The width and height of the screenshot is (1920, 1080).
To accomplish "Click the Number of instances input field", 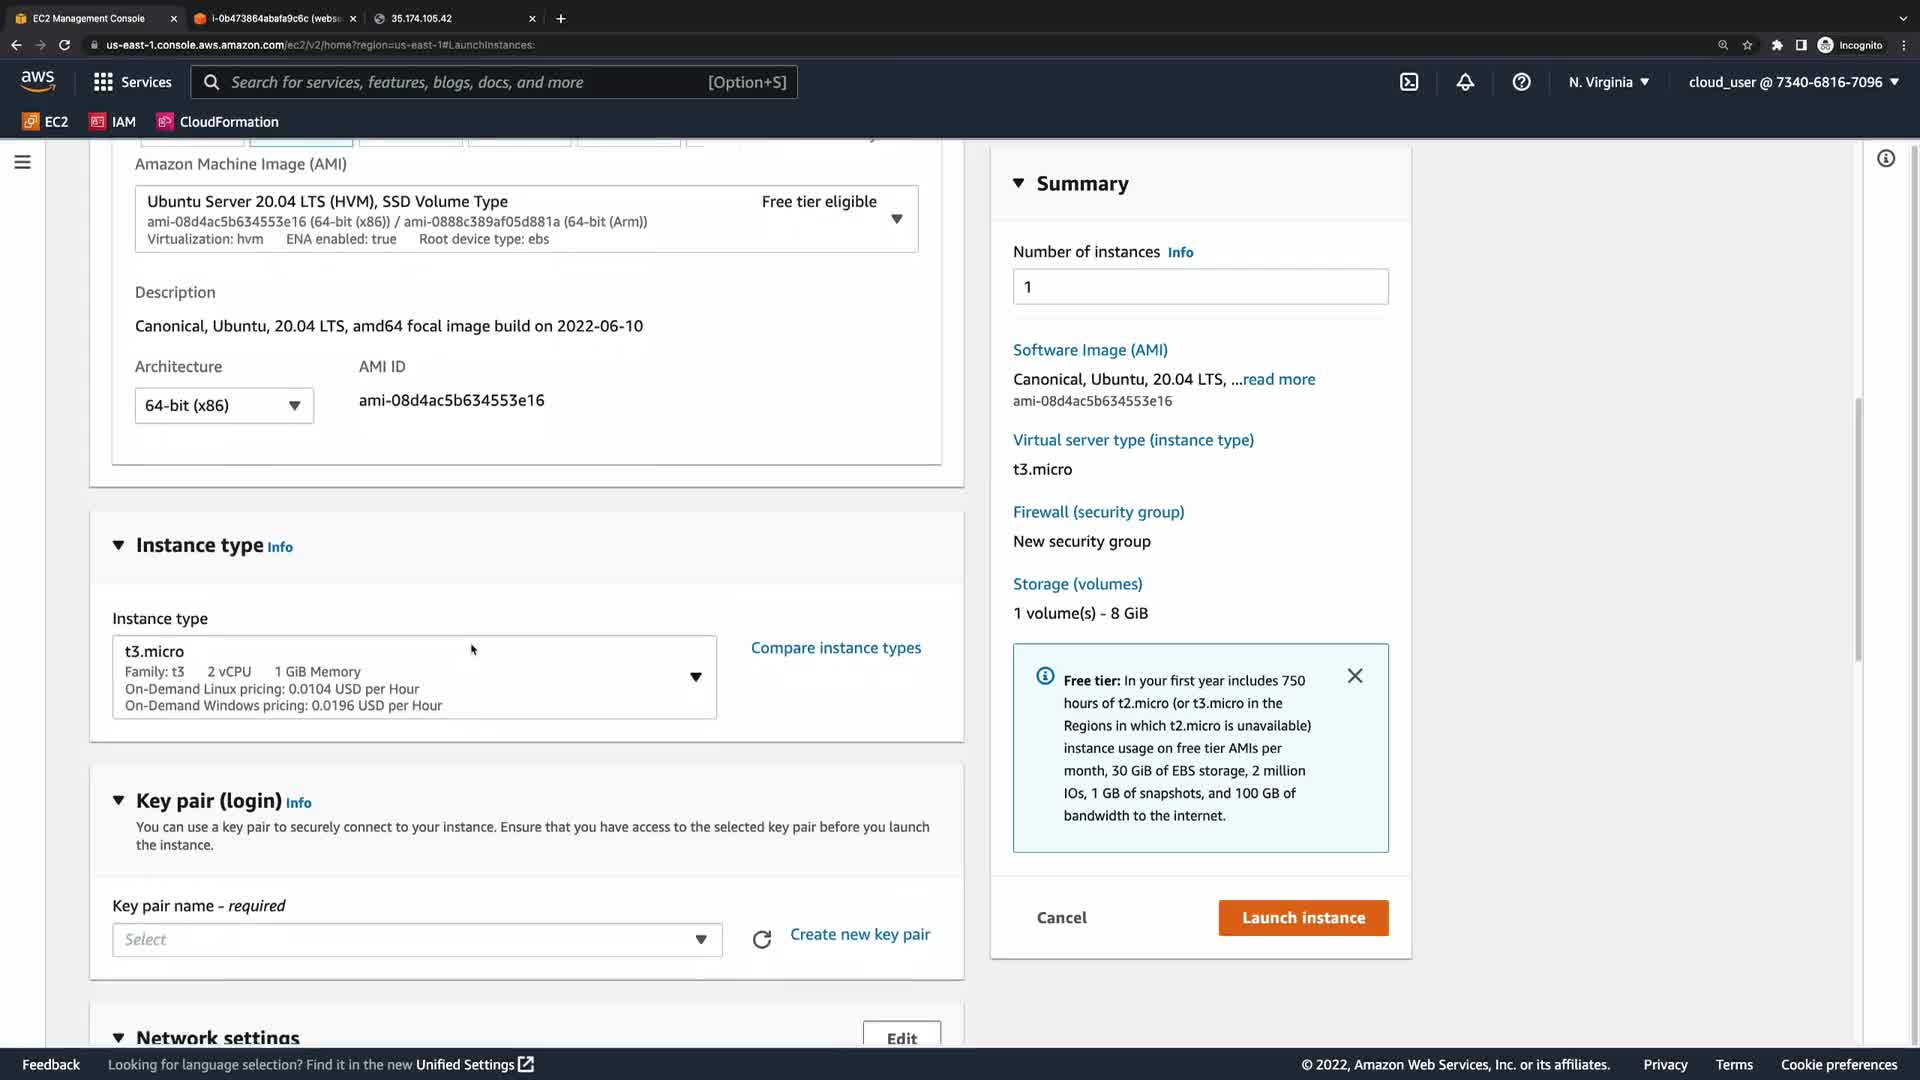I will (1200, 287).
